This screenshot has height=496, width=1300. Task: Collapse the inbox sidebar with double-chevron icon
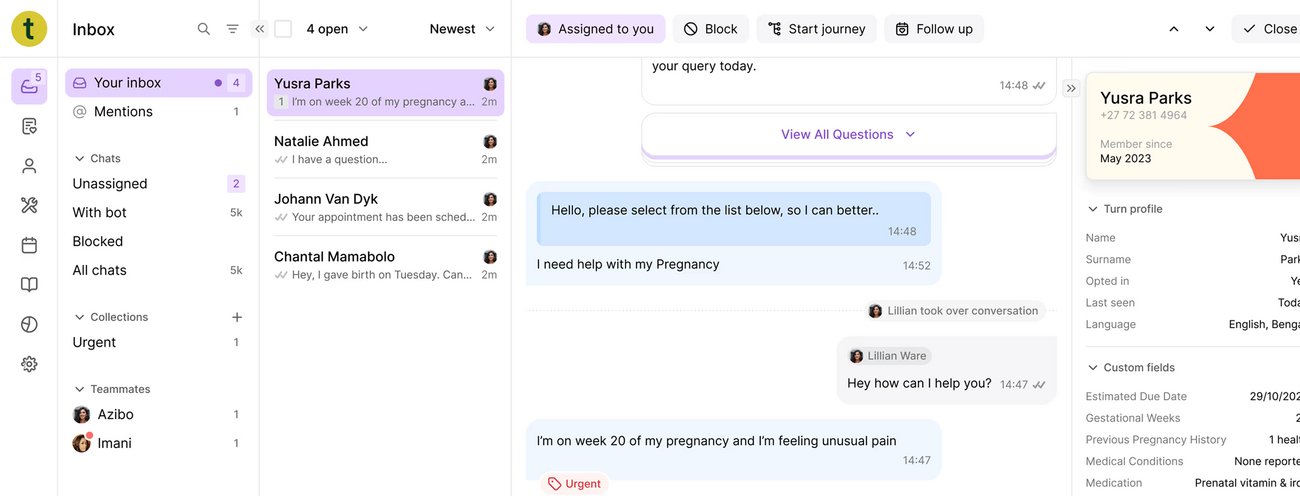point(260,29)
